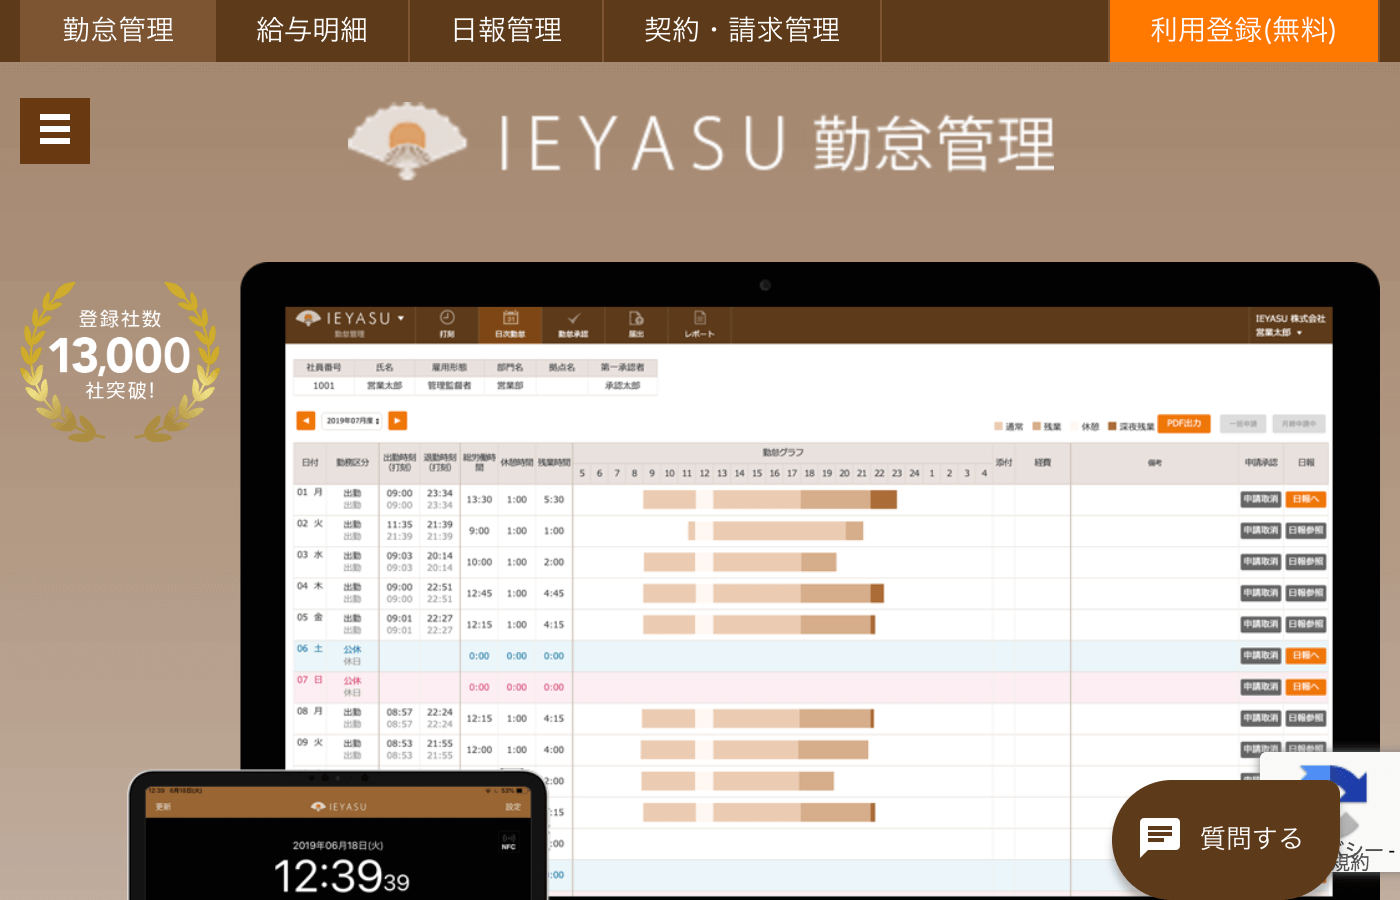Click 申請取消 button for 01 月 row

pyautogui.click(x=1260, y=499)
